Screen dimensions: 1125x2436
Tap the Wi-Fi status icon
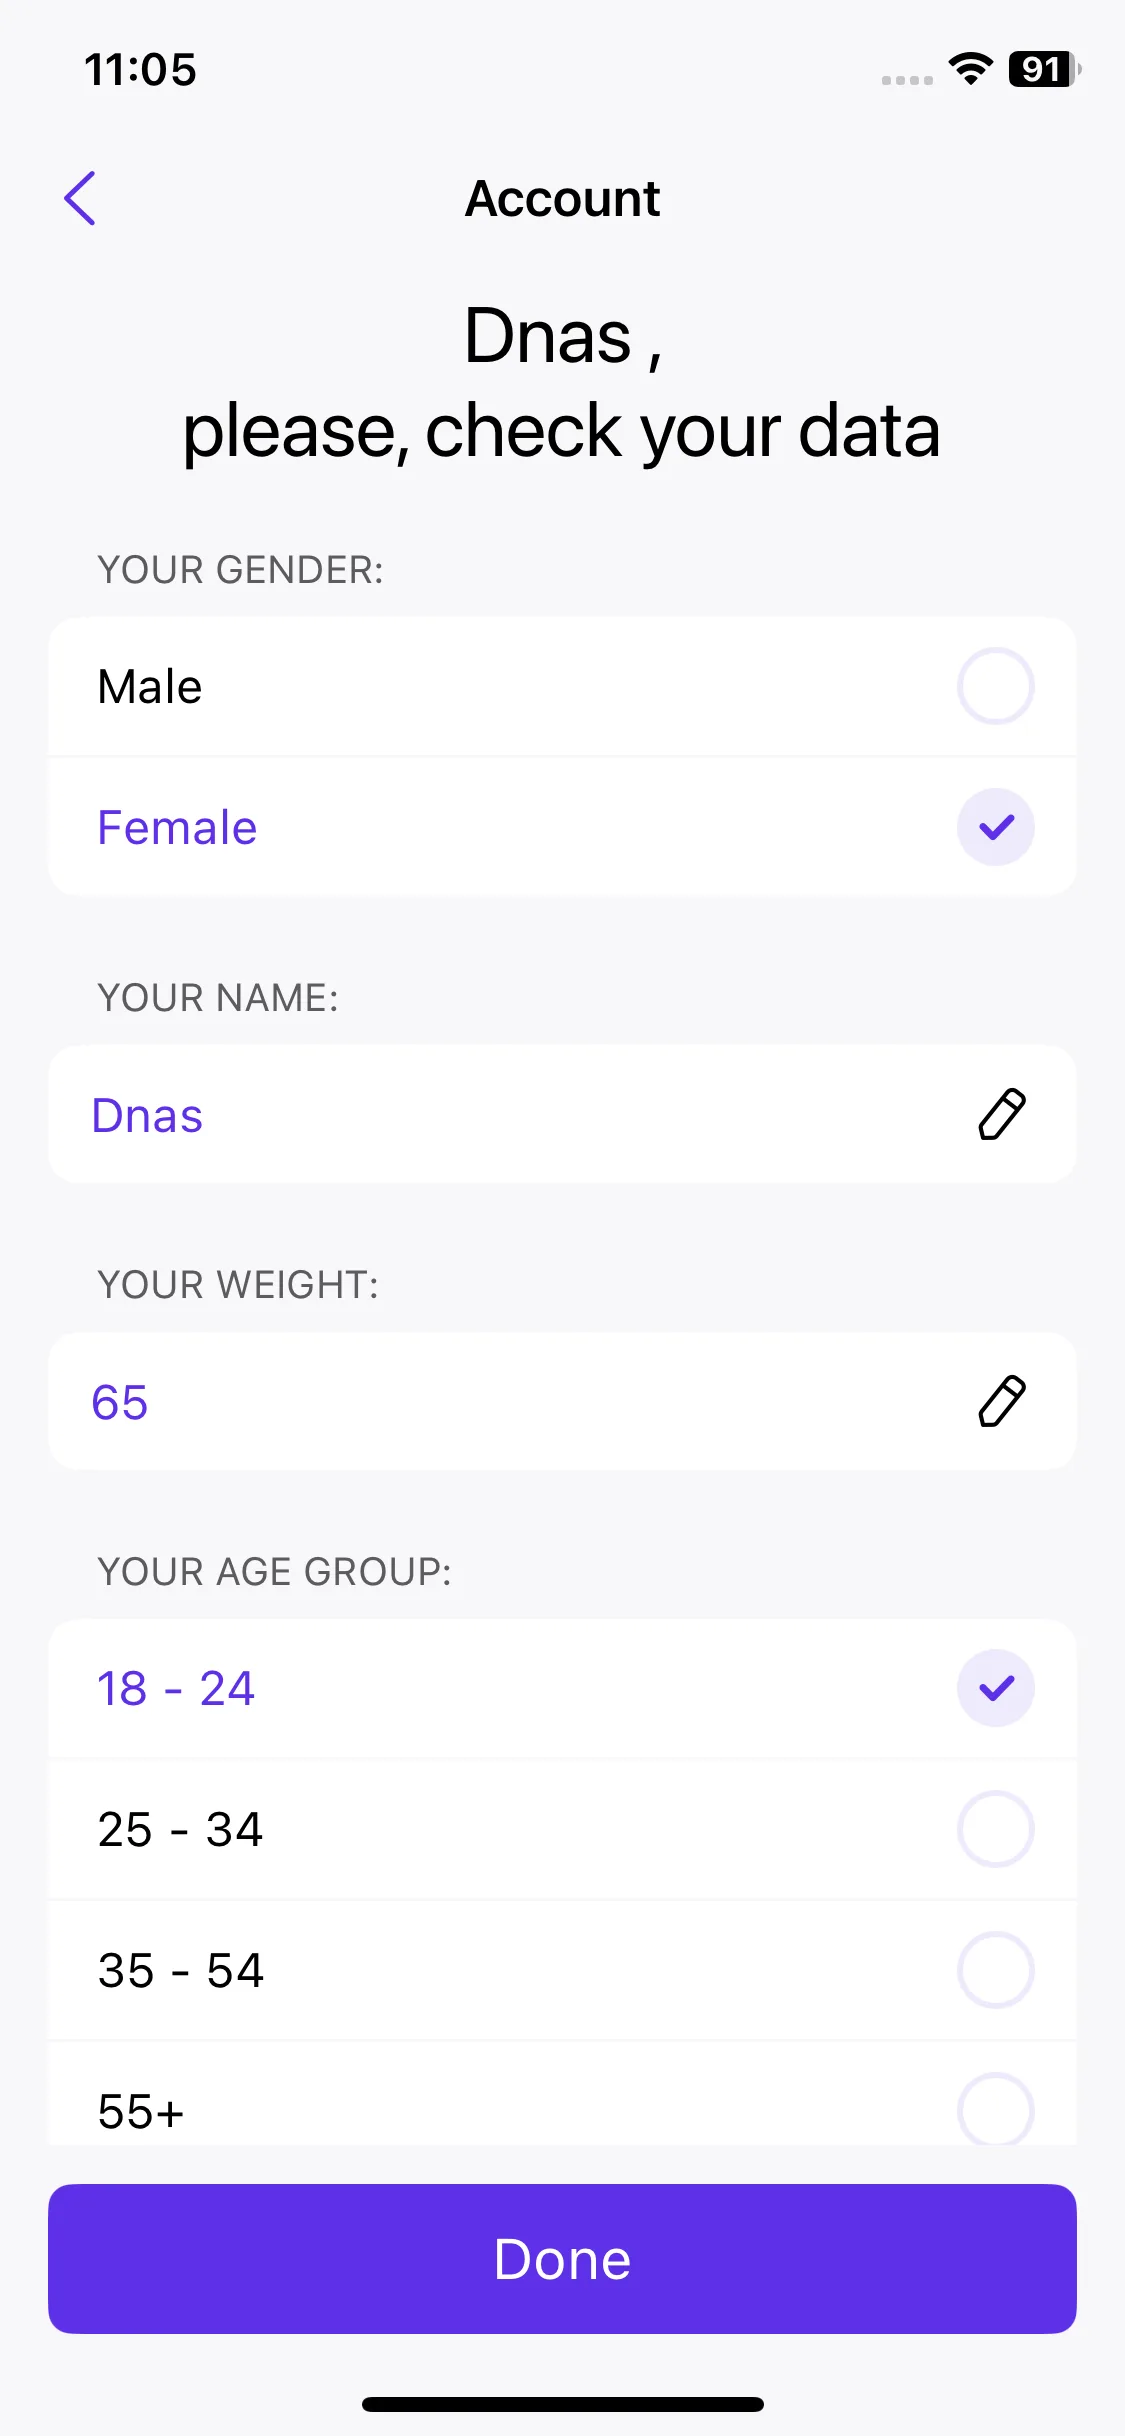pos(970,69)
